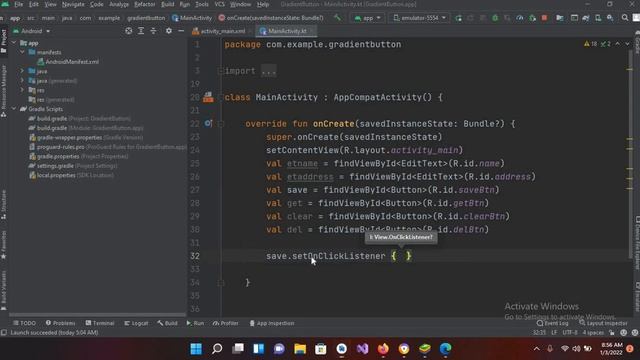Open Firefox from taskbar
640x360 pixels.
(x=383, y=349)
